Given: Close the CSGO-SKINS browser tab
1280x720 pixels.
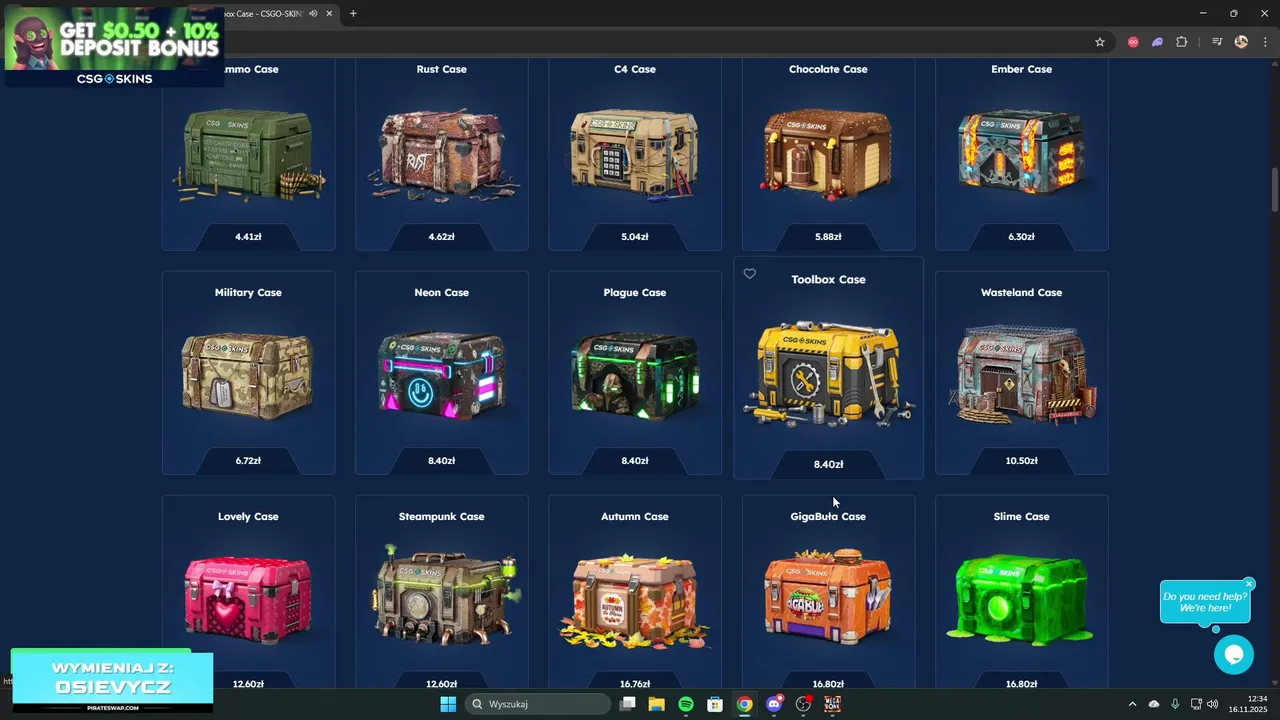Looking at the screenshot, I should 329,13.
